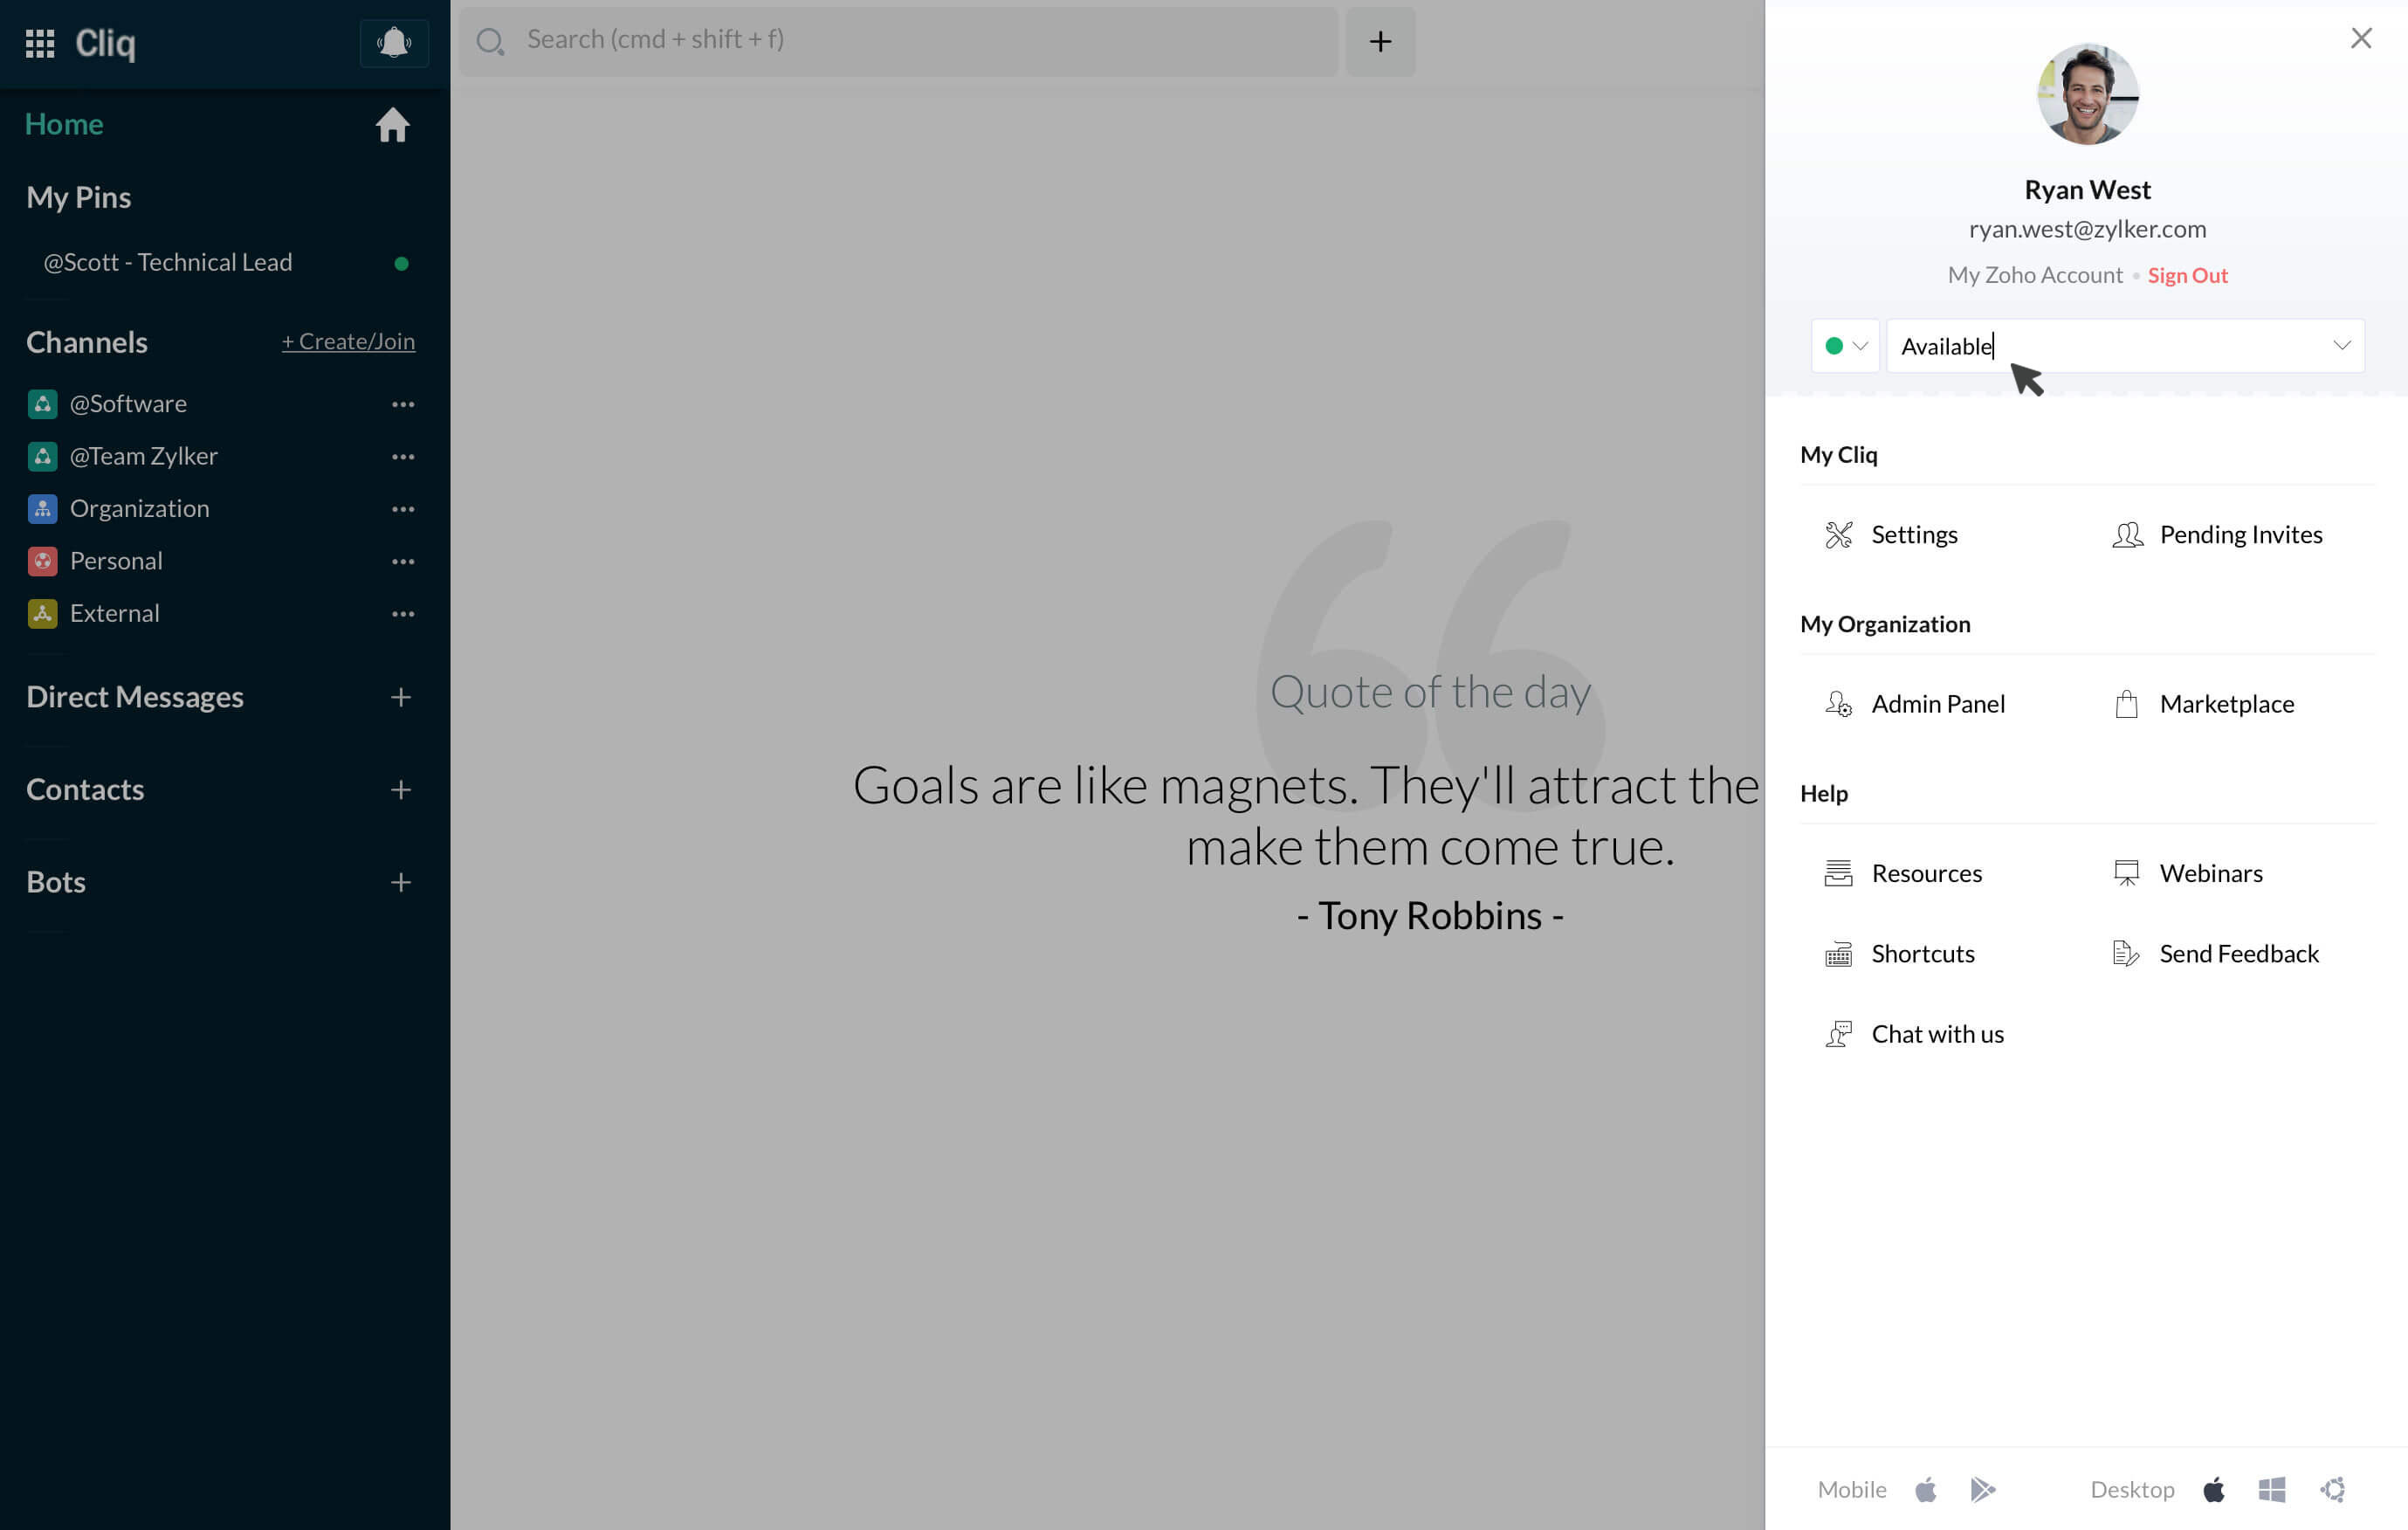2408x1530 pixels.
Task: Expand the Available status message dropdown arrow
Action: (2341, 346)
